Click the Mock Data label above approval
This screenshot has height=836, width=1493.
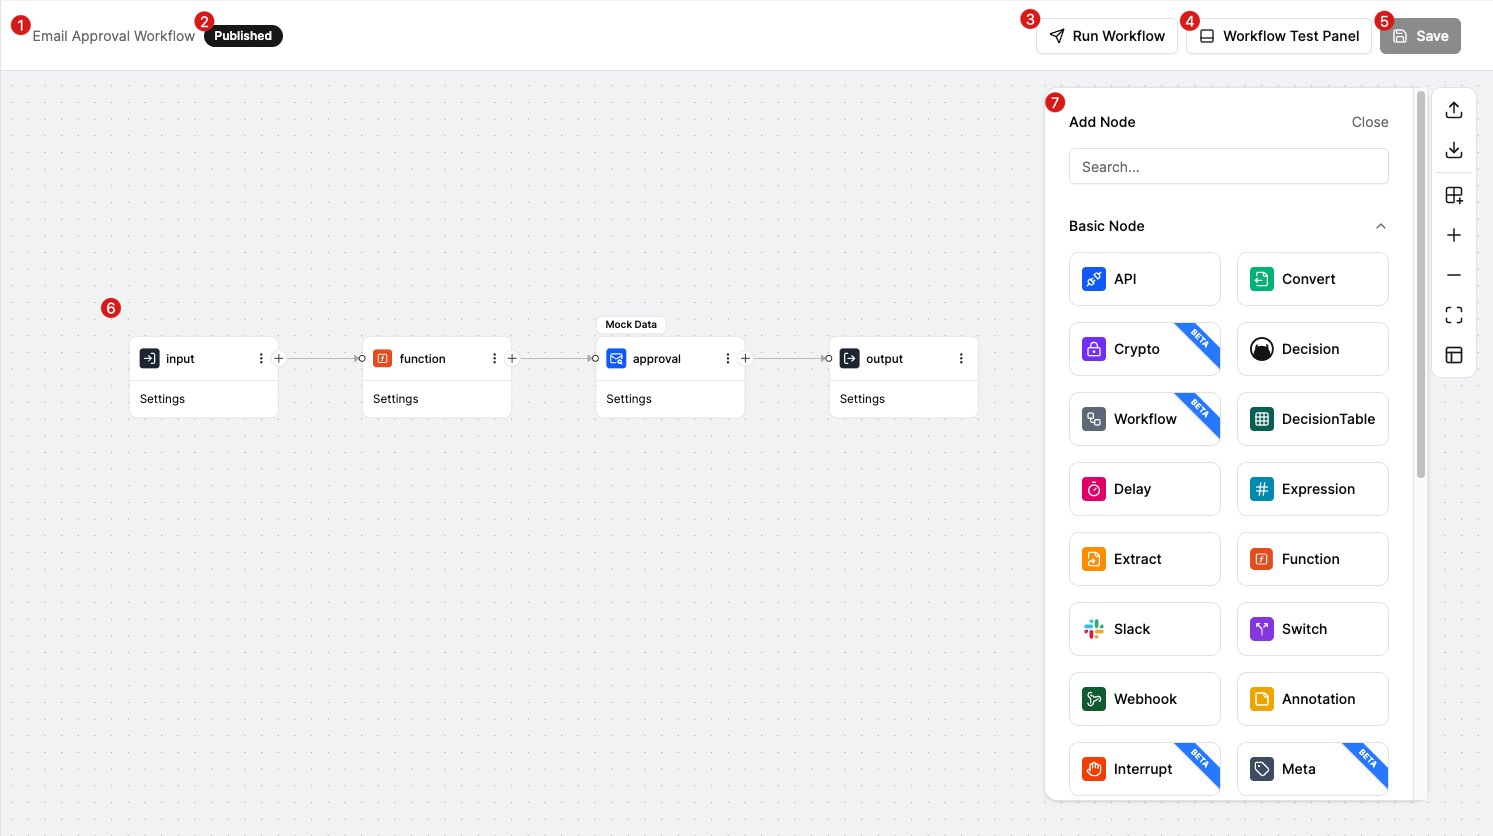point(631,324)
